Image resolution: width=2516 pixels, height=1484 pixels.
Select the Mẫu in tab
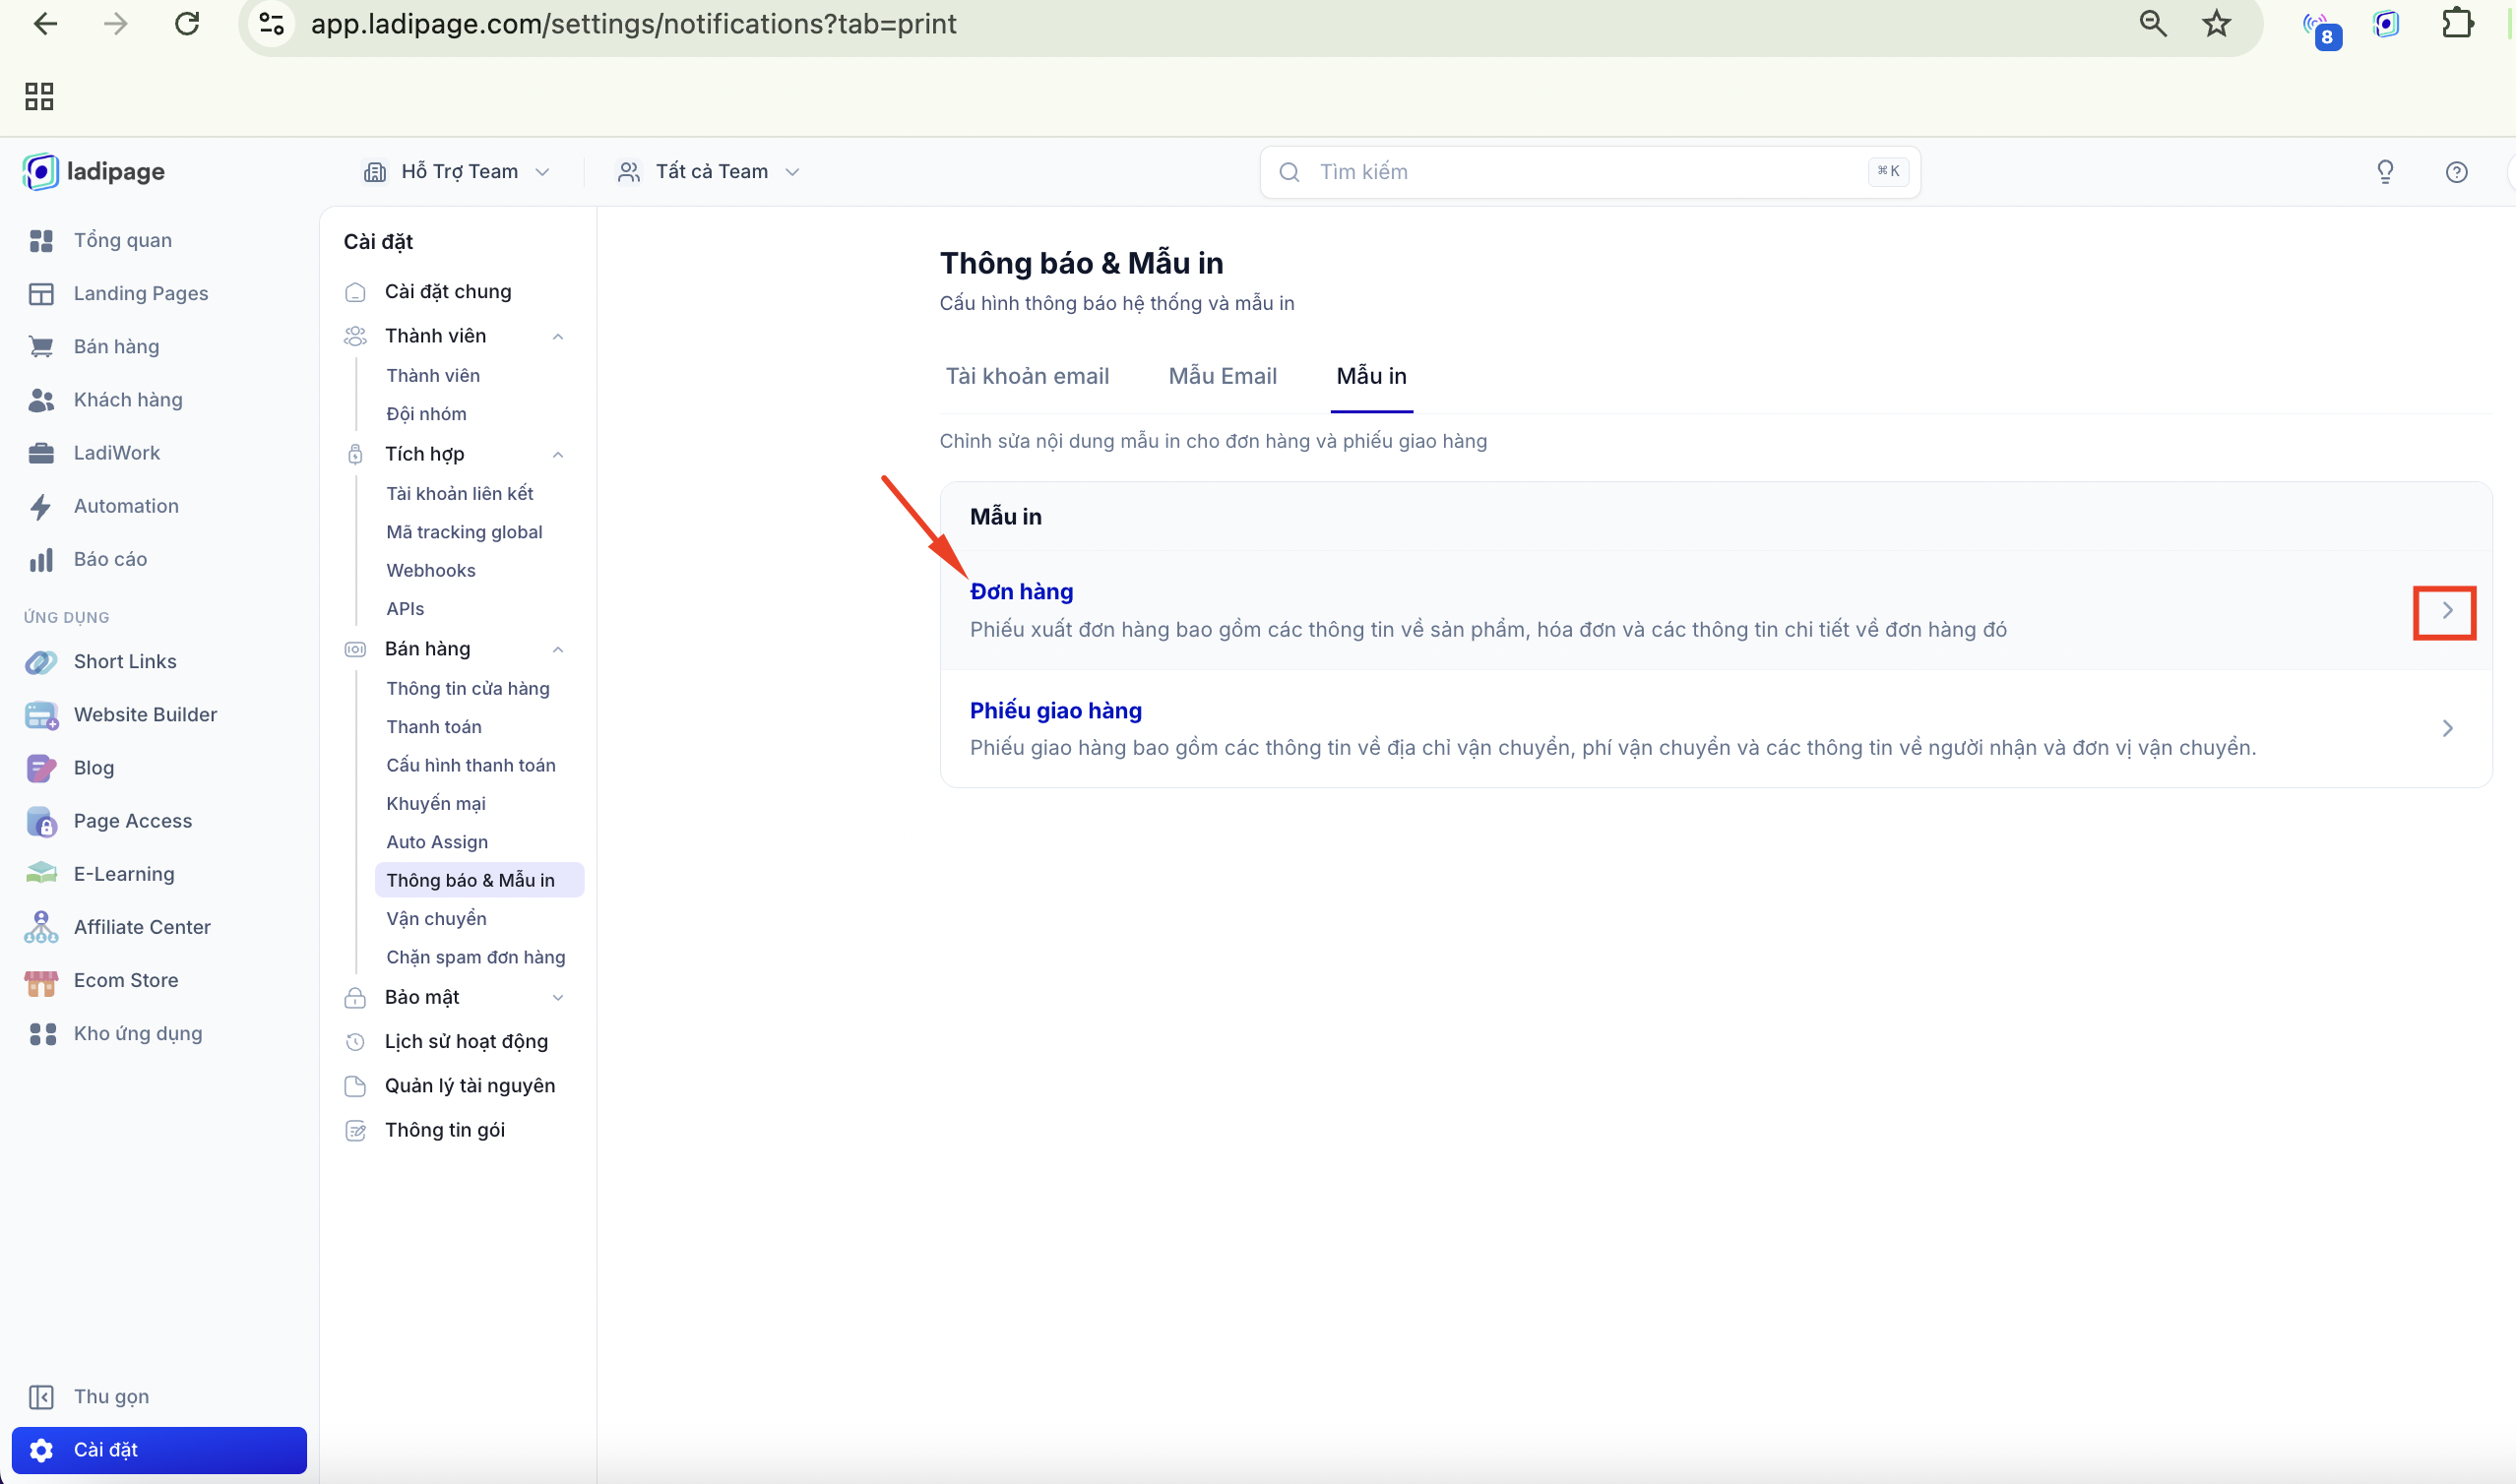click(1371, 376)
